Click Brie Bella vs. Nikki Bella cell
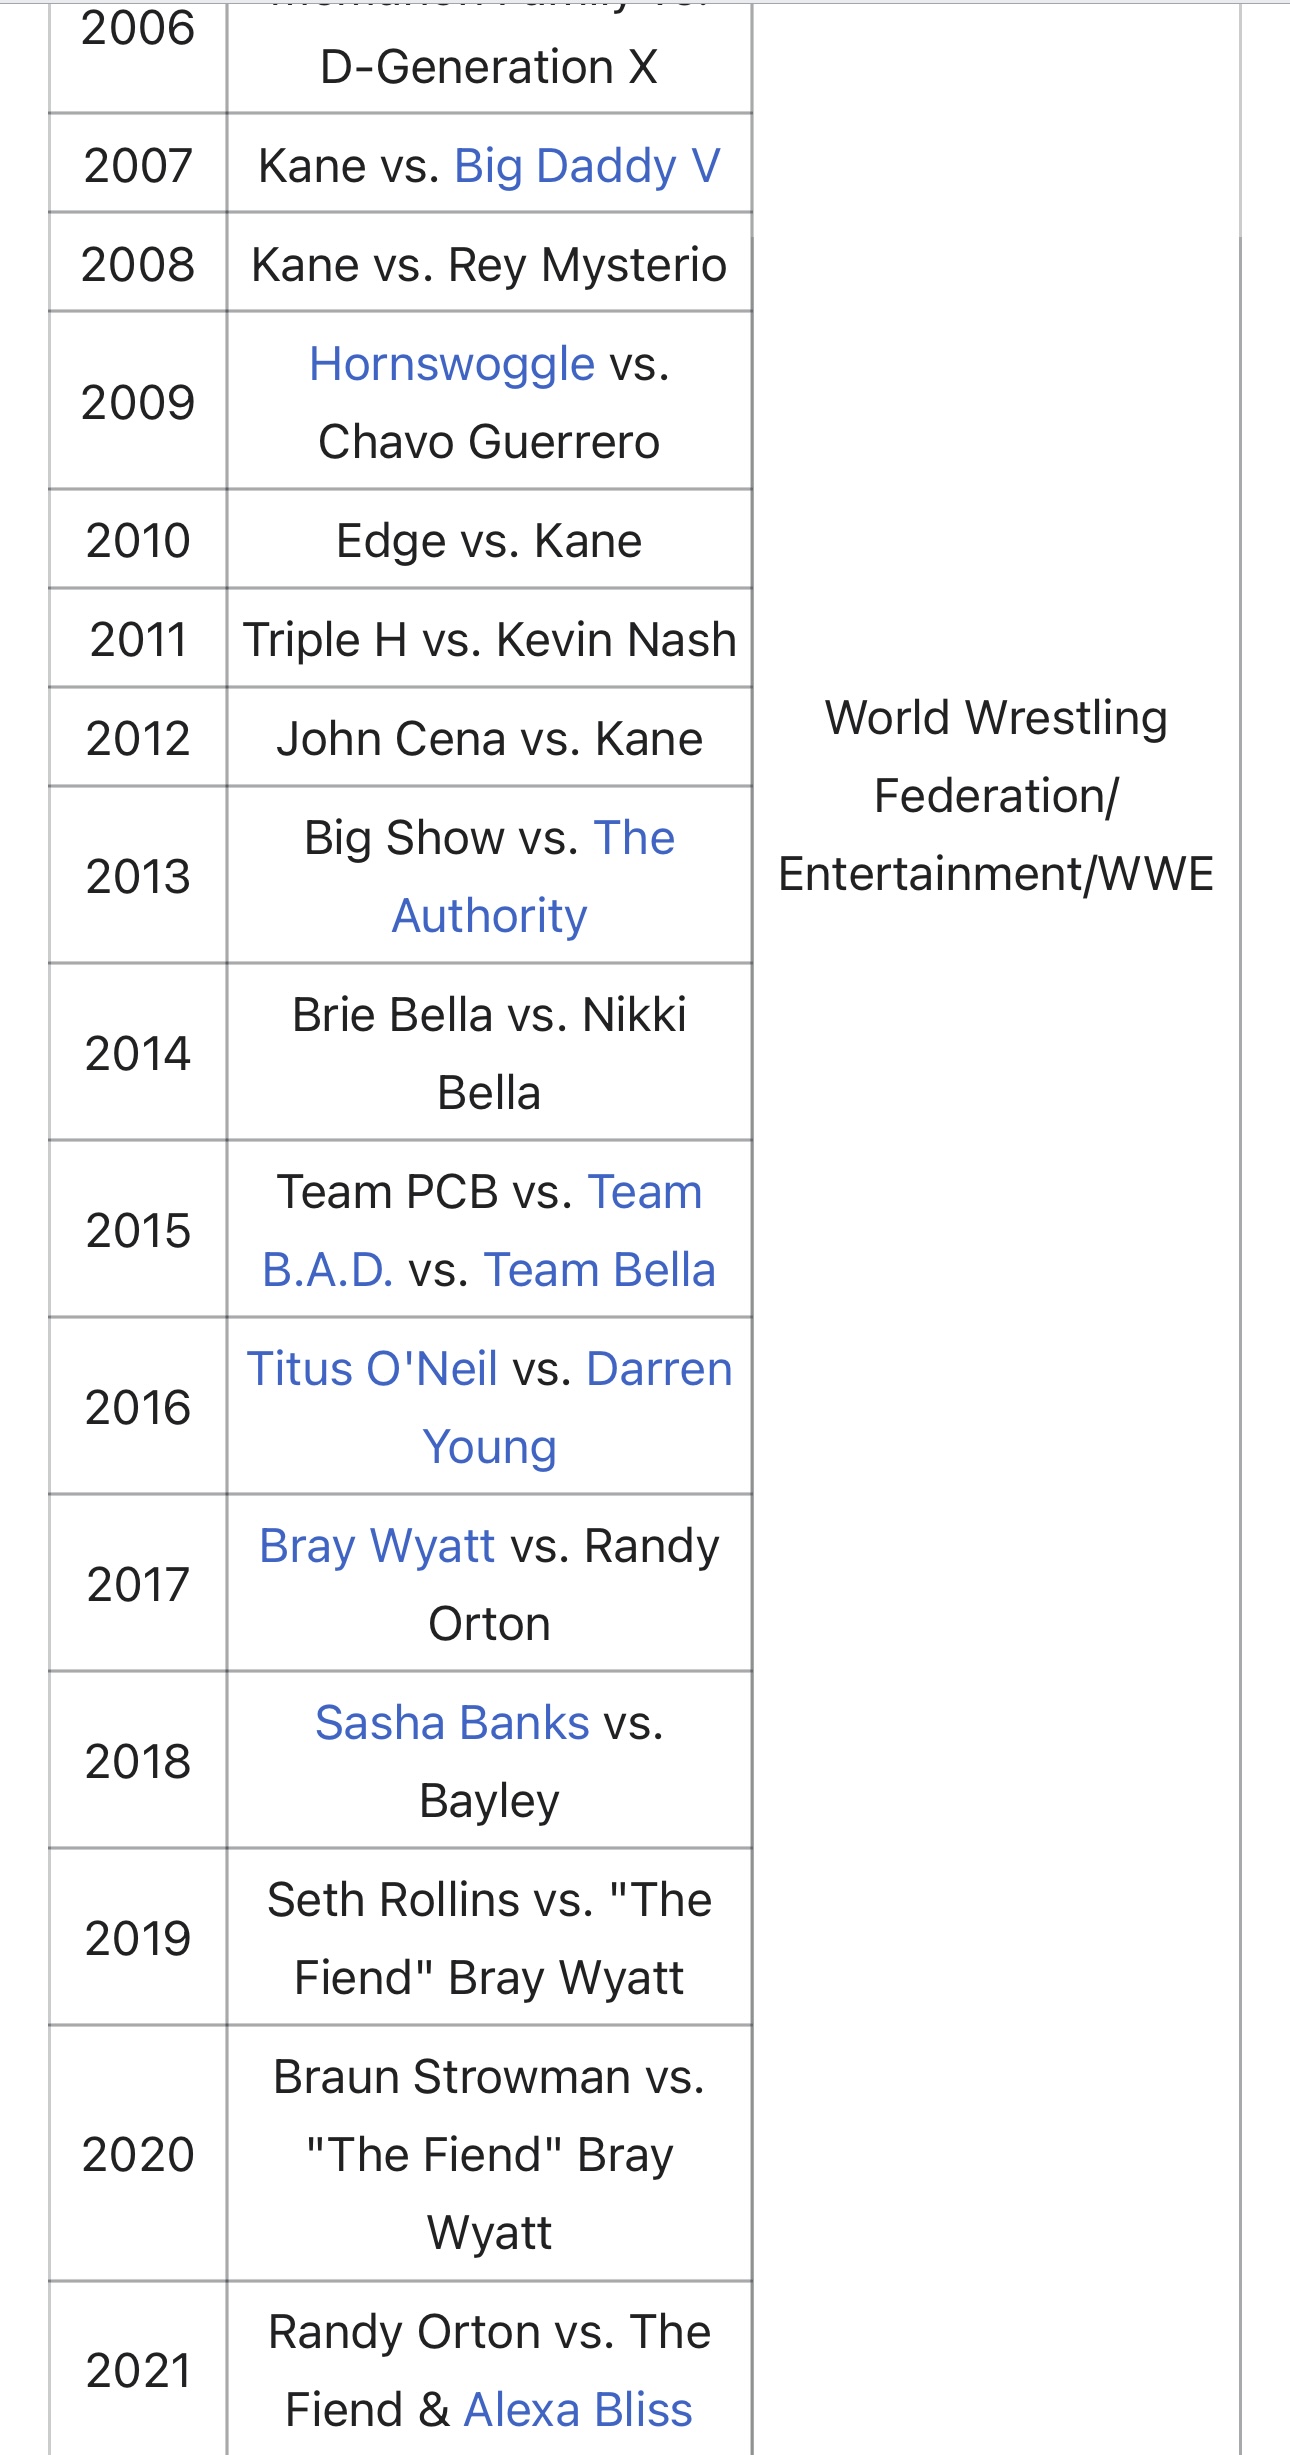This screenshot has height=2455, width=1290. point(489,1053)
